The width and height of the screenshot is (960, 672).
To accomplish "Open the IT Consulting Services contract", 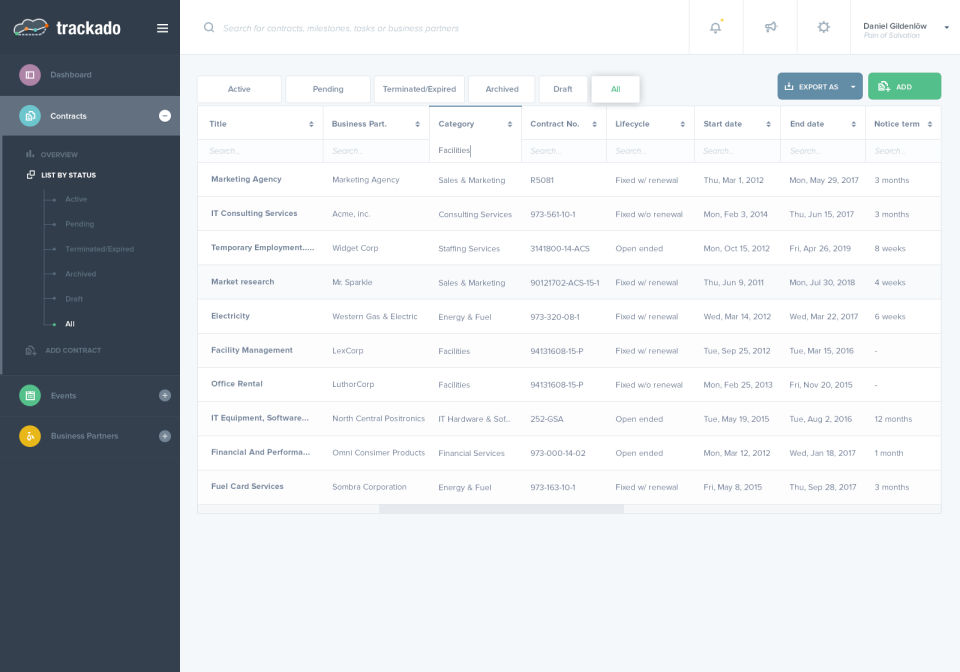I will coord(254,214).
